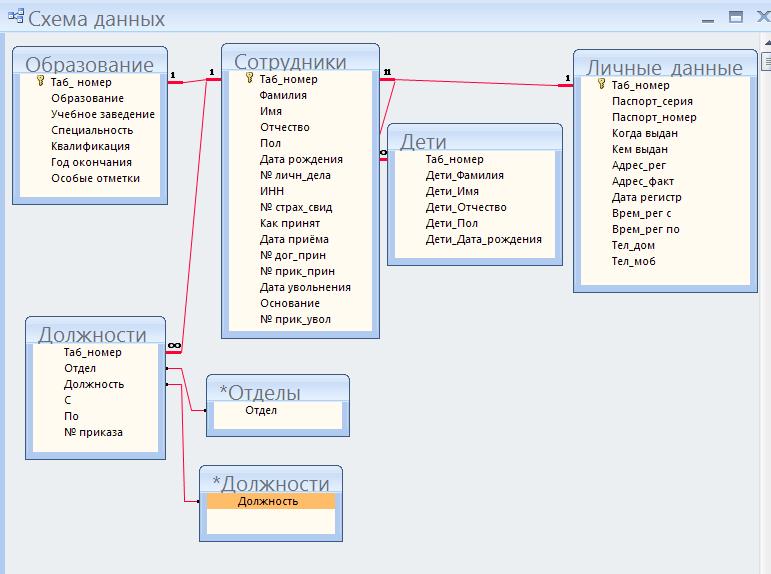Image resolution: width=771 pixels, height=574 pixels.
Task: Select the ИНН field
Action: tap(300, 191)
